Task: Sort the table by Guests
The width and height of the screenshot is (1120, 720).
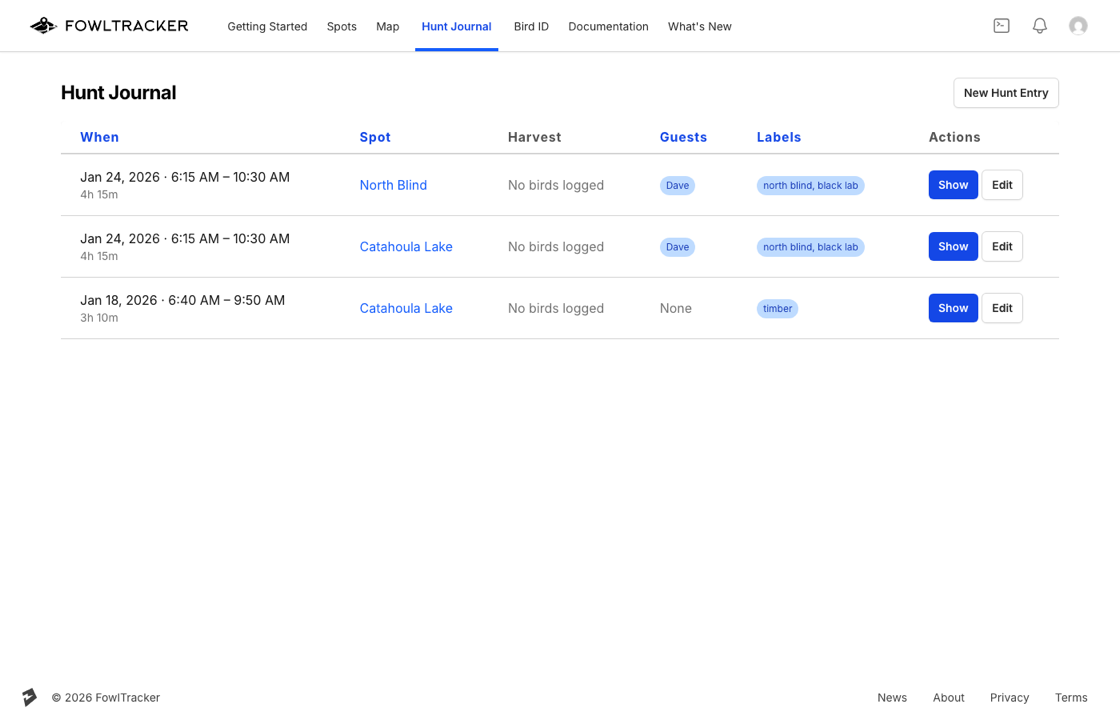Action: coord(683,137)
